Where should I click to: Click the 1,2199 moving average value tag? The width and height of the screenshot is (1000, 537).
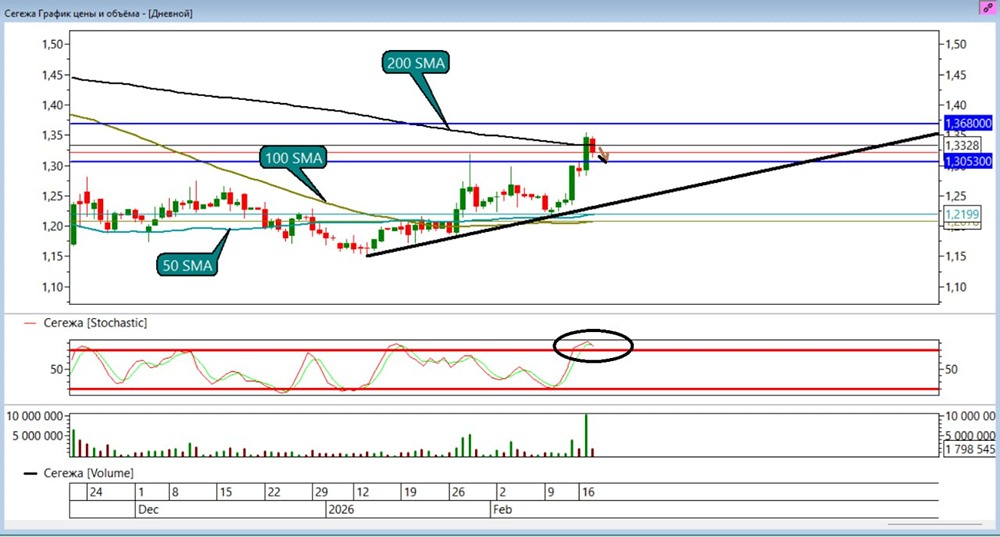(x=962, y=214)
